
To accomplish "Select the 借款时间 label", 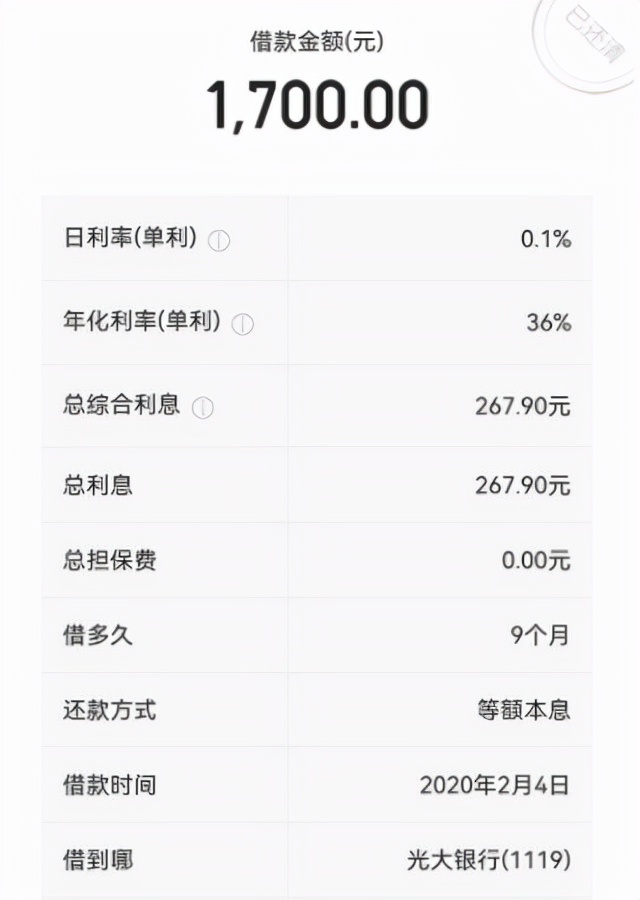I will click(109, 785).
